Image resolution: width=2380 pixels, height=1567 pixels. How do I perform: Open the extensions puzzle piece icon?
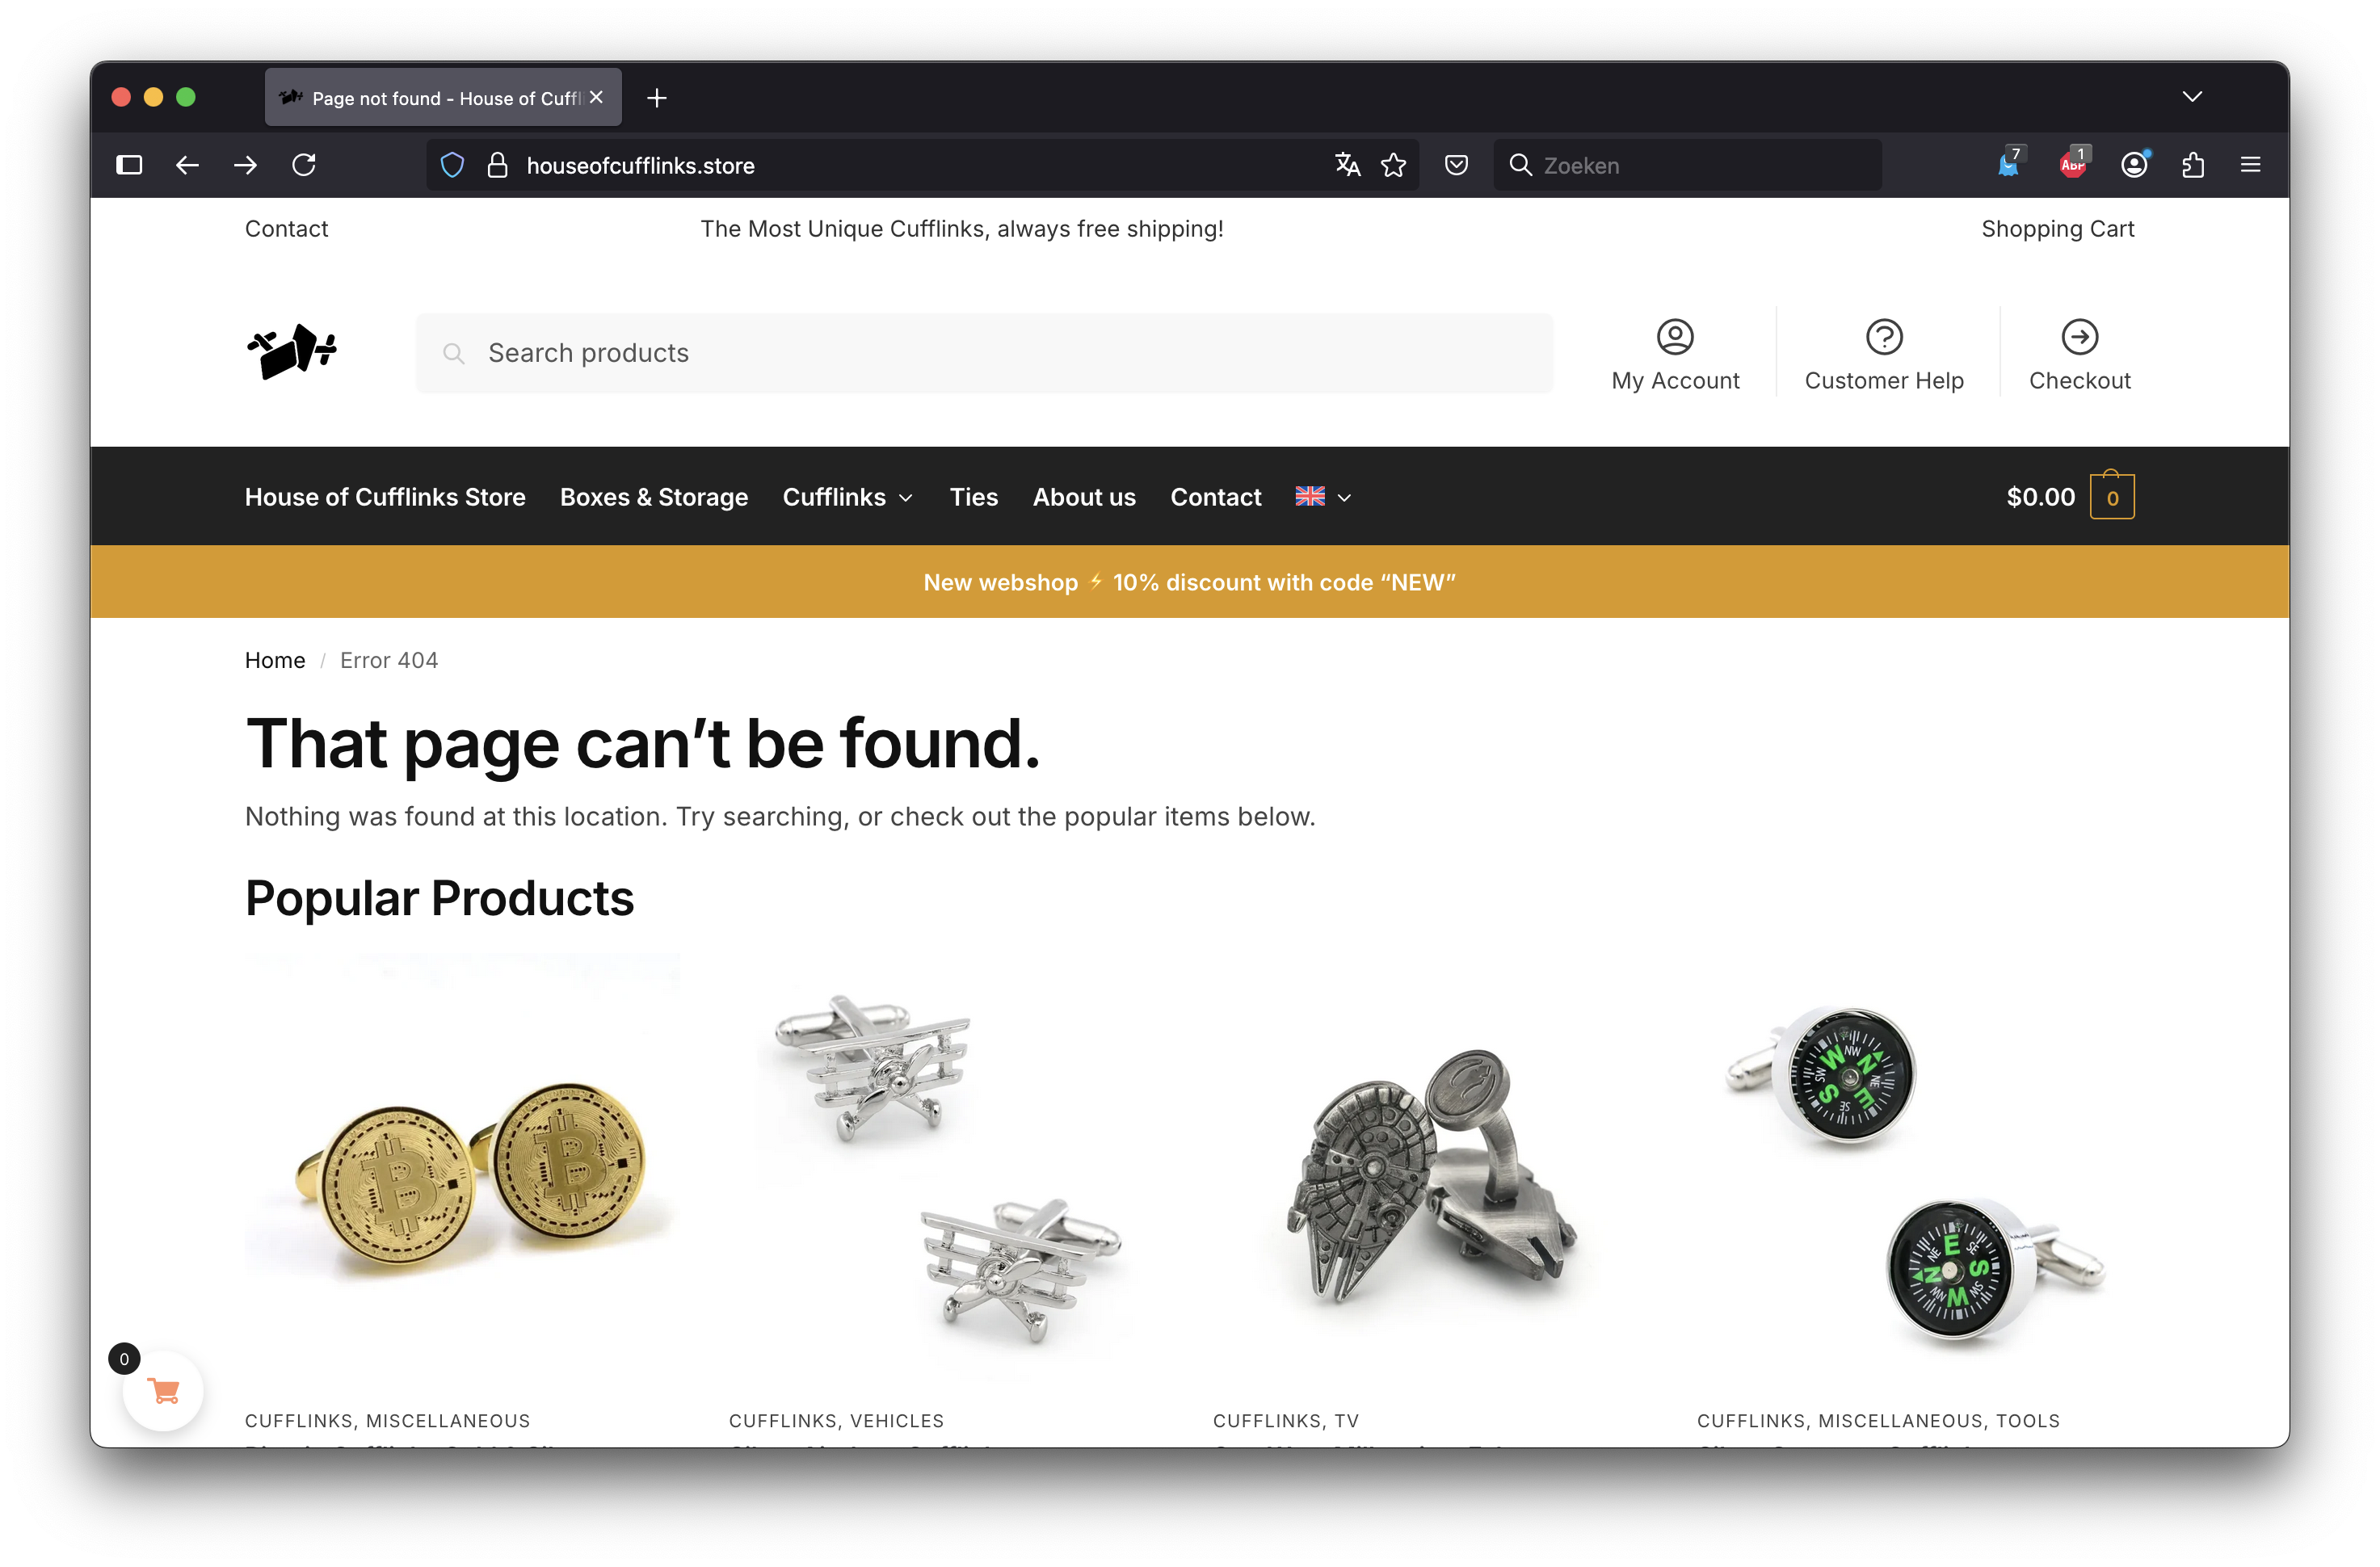tap(2193, 165)
